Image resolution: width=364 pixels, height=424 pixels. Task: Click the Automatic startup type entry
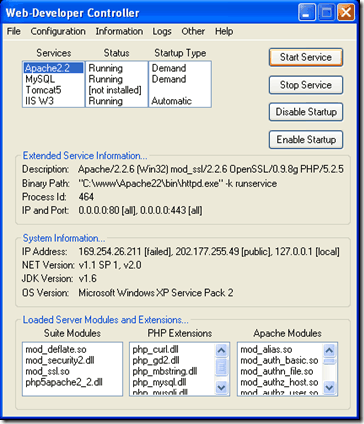172,101
